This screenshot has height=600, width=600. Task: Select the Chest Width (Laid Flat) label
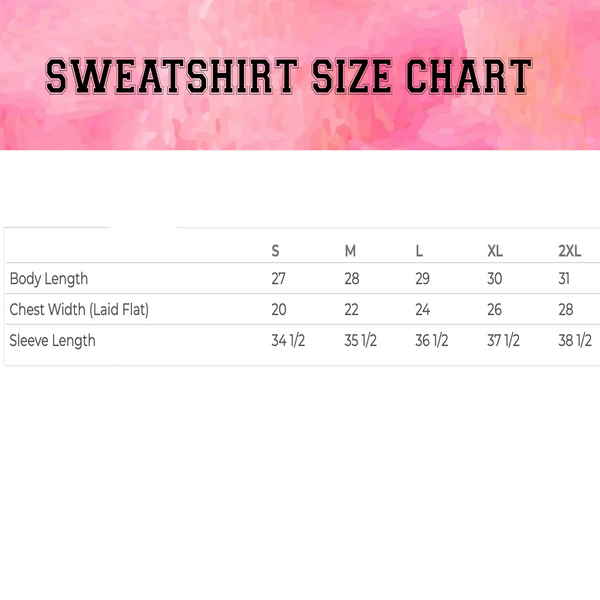click(x=79, y=310)
